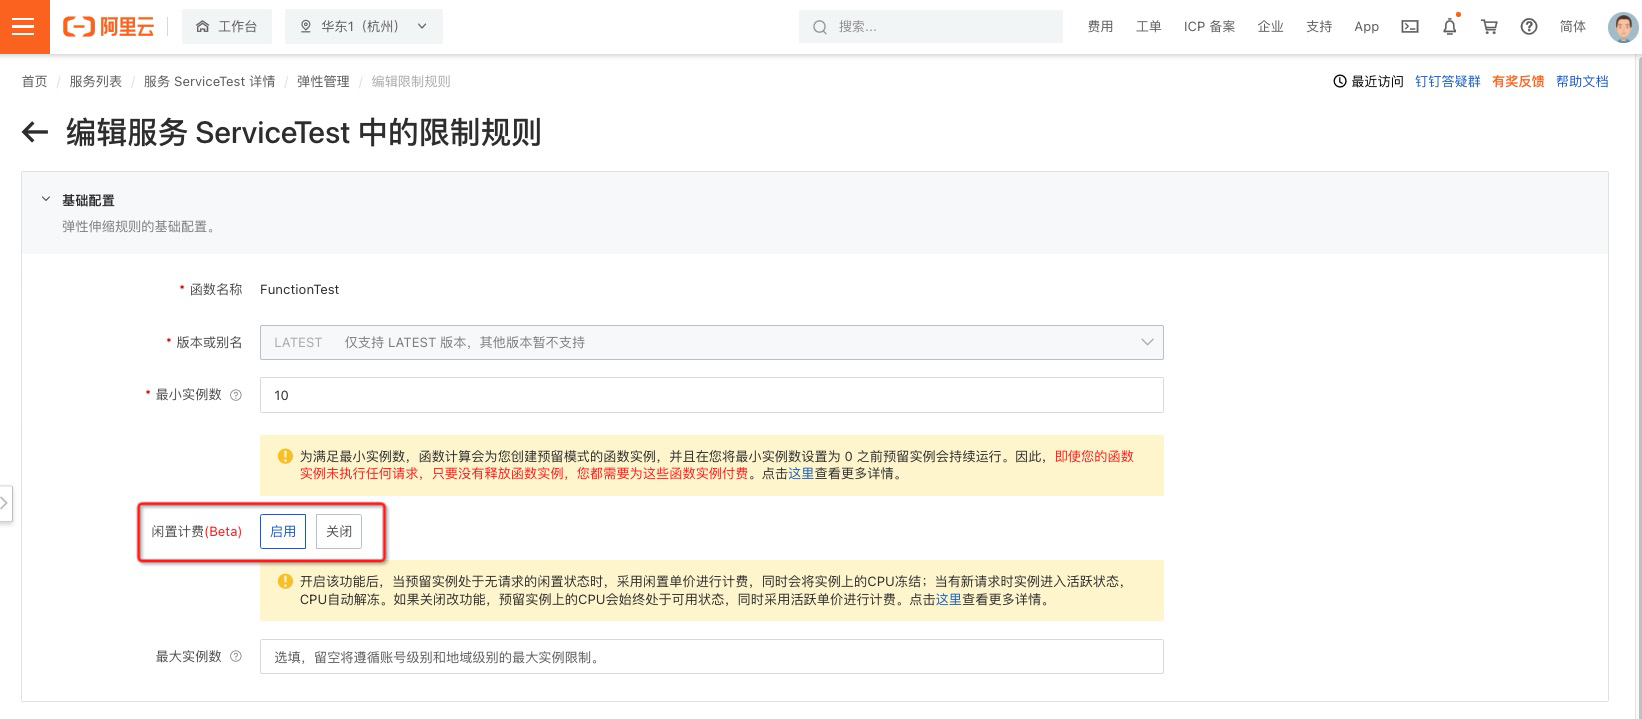Launch Cloud Shell terminal icon
1642x719 pixels.
[x=1410, y=27]
